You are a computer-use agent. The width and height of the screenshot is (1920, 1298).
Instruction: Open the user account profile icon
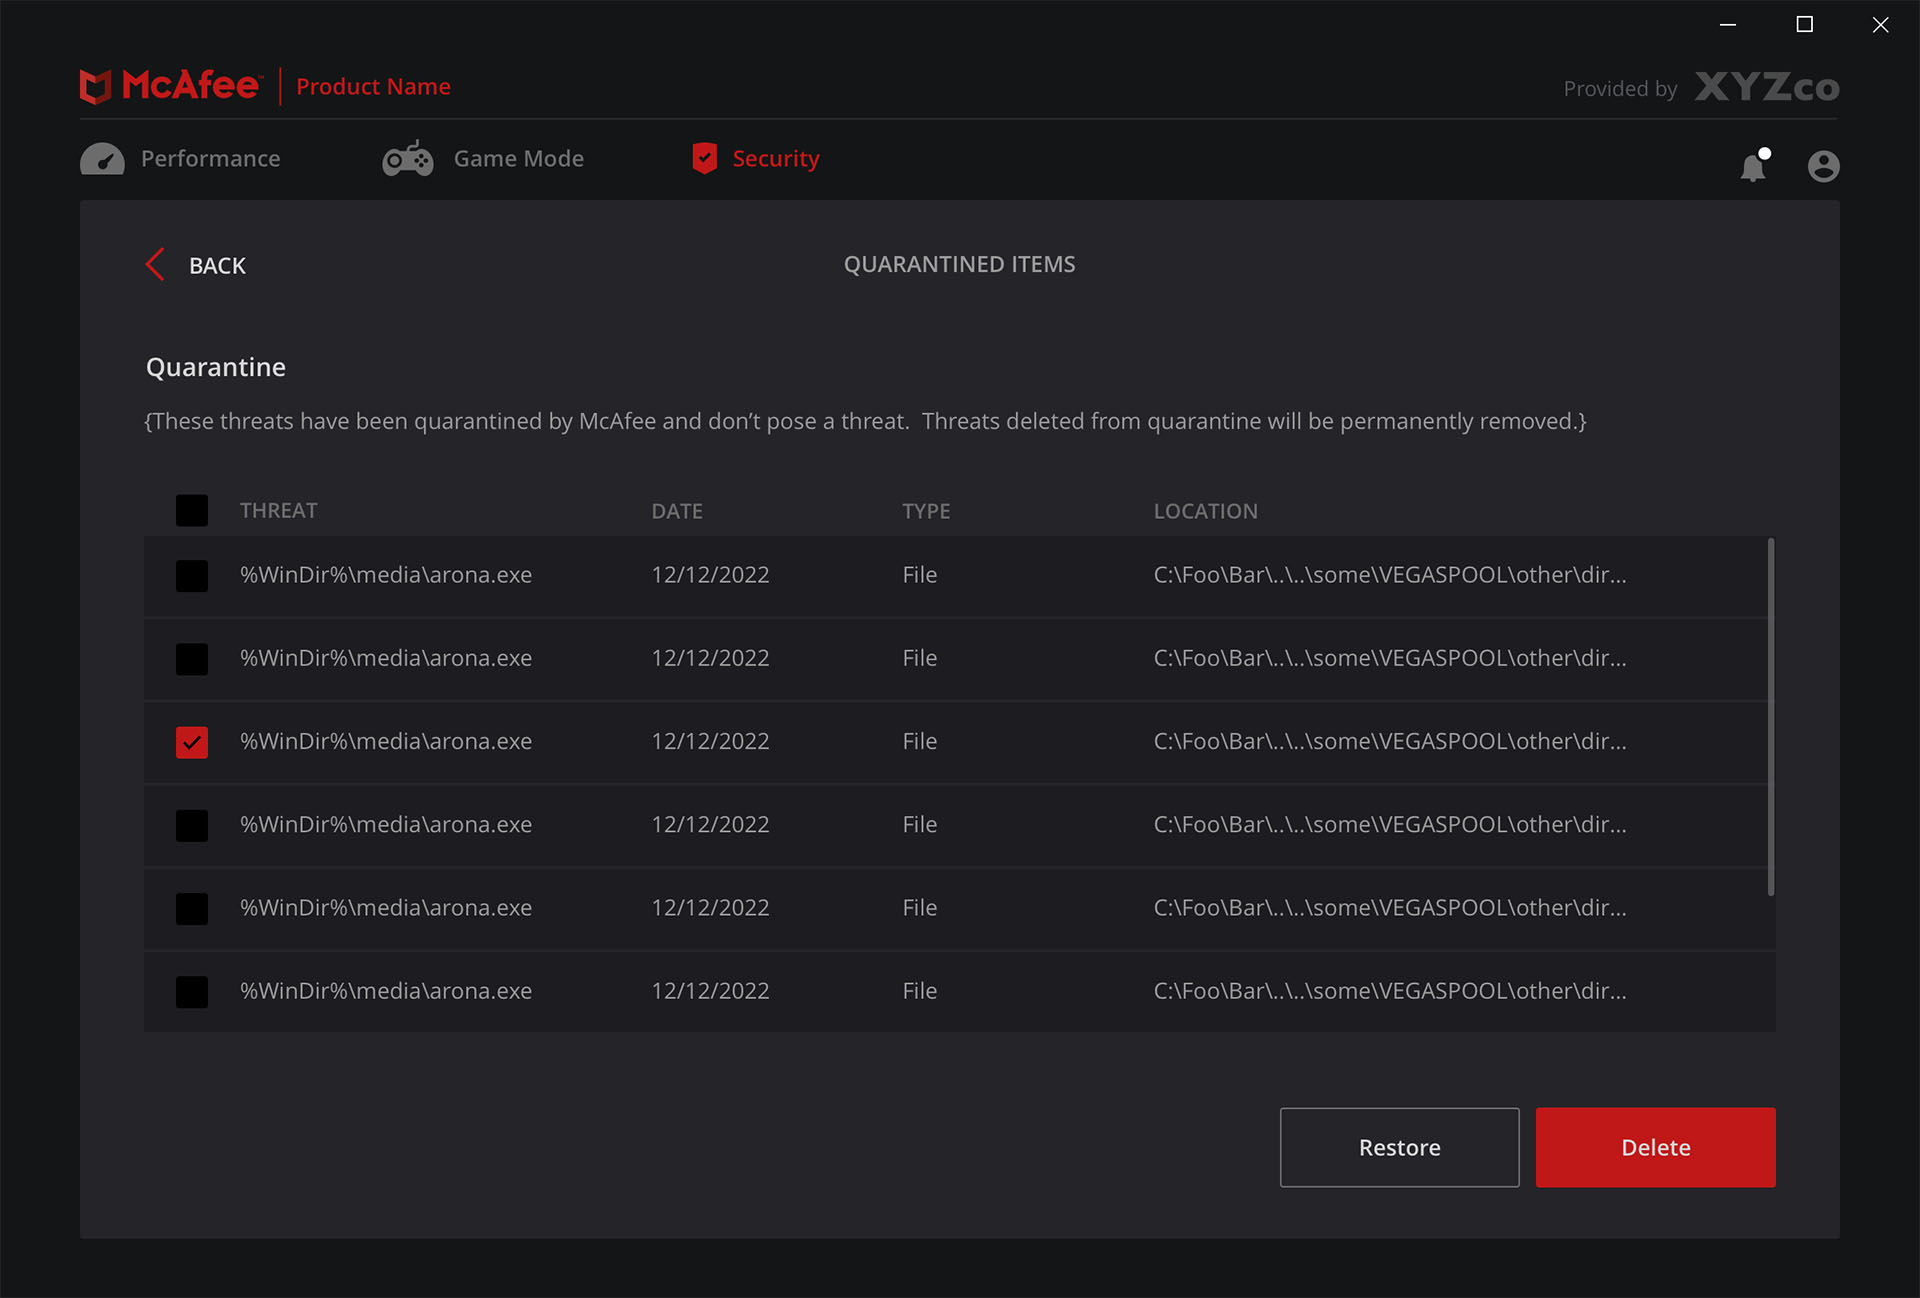click(1823, 166)
